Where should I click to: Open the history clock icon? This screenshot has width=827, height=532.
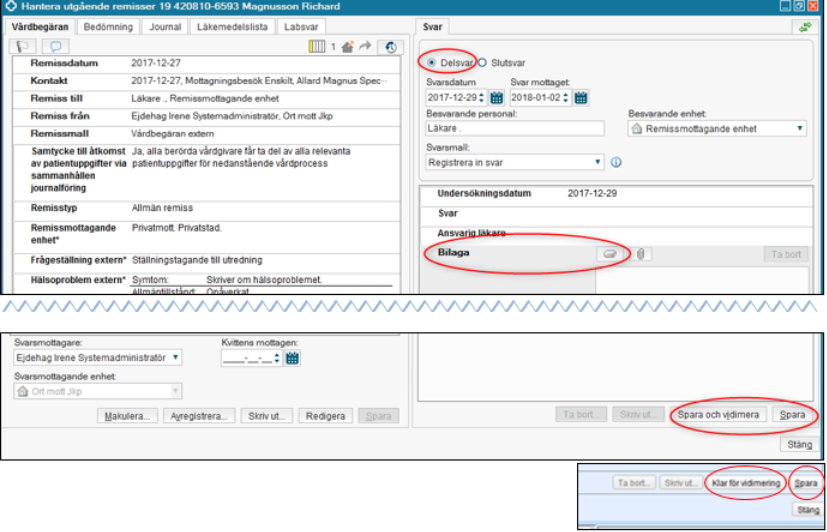pyautogui.click(x=390, y=46)
